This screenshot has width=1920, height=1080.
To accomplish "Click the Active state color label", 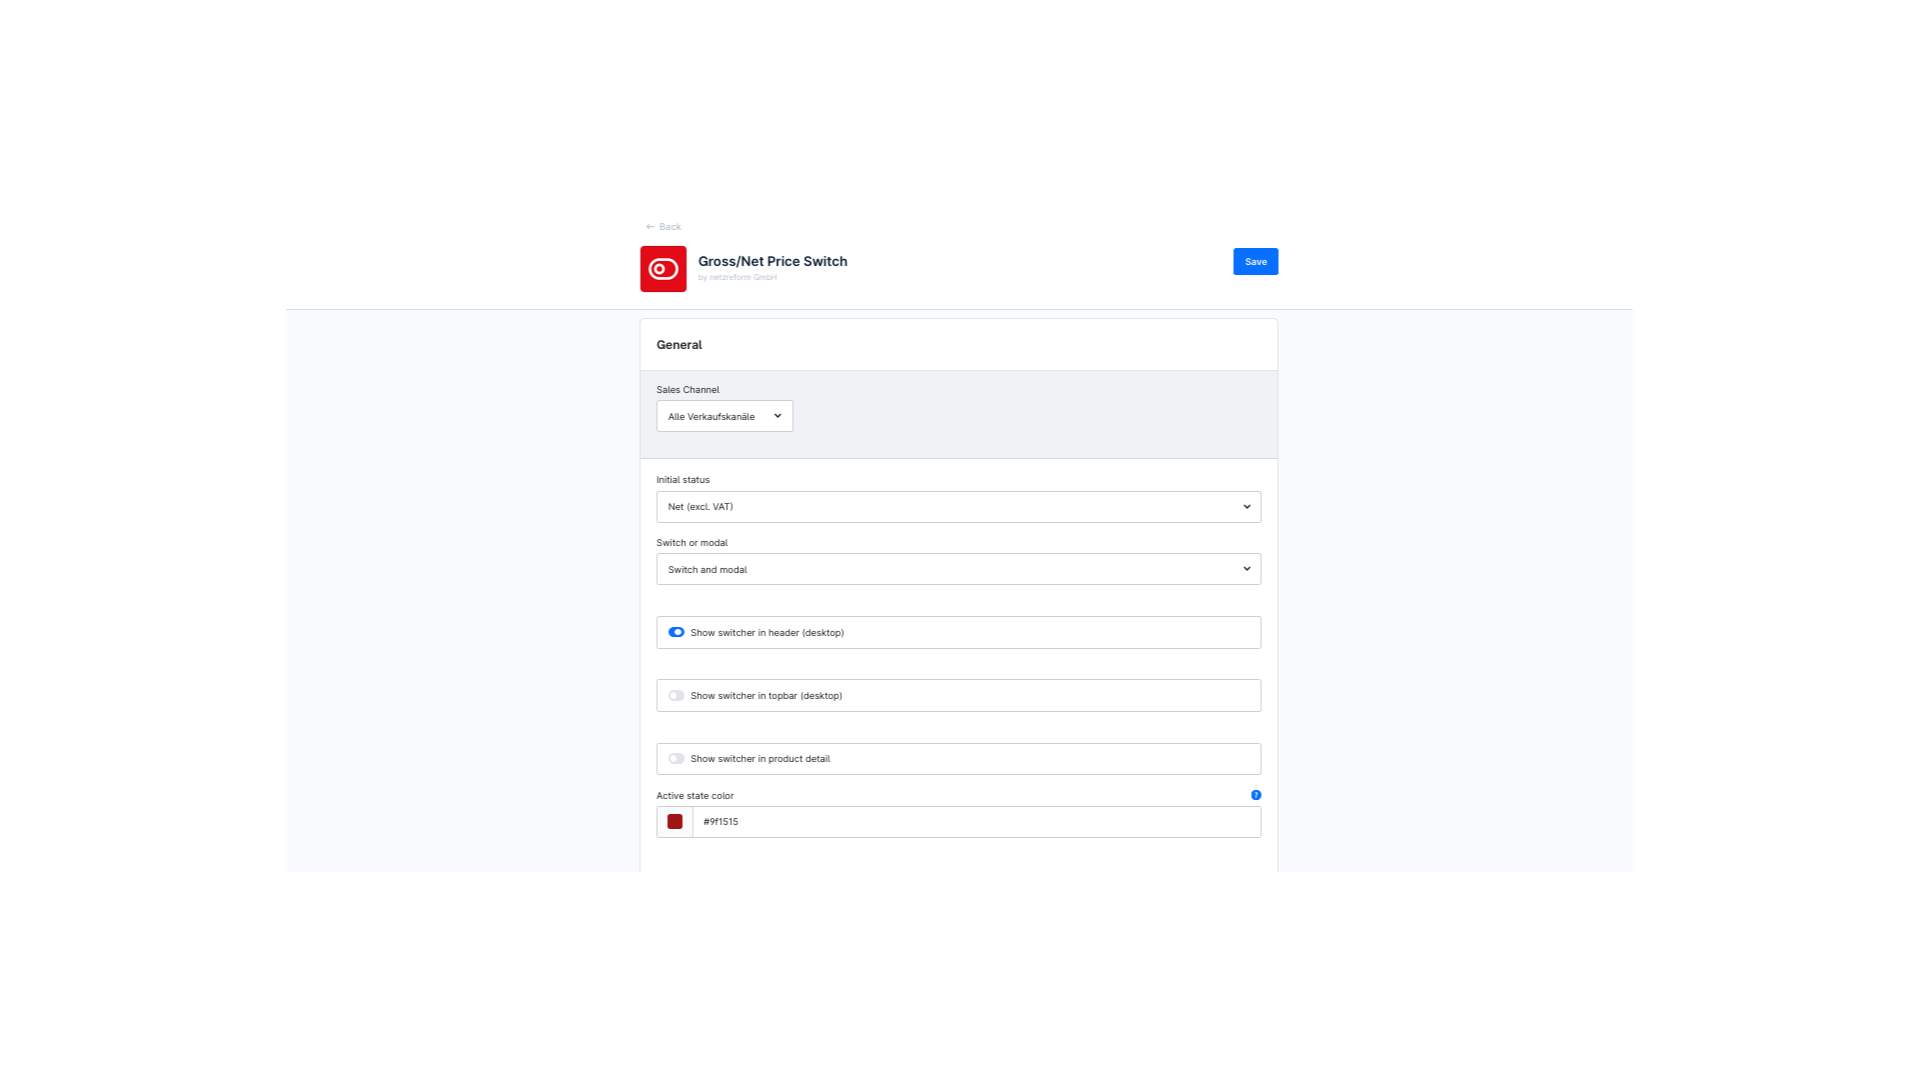I will tap(694, 796).
